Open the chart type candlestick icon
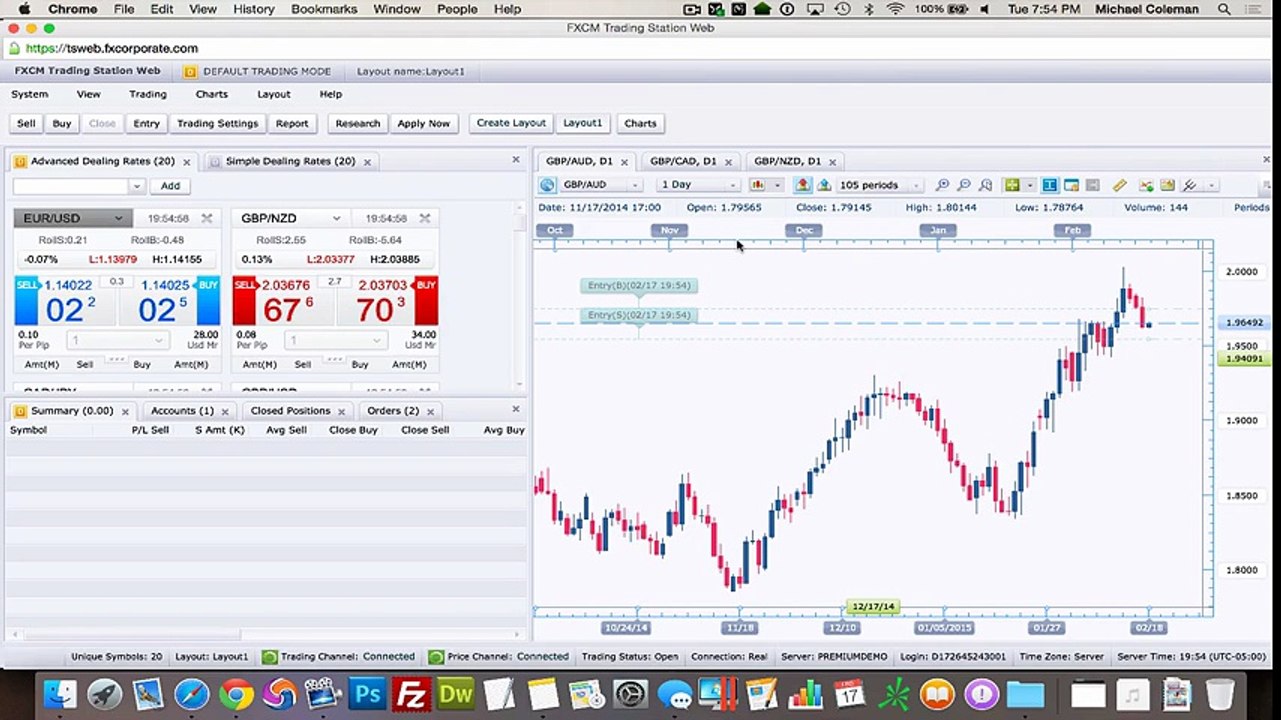This screenshot has height=720, width=1281. coord(758,185)
